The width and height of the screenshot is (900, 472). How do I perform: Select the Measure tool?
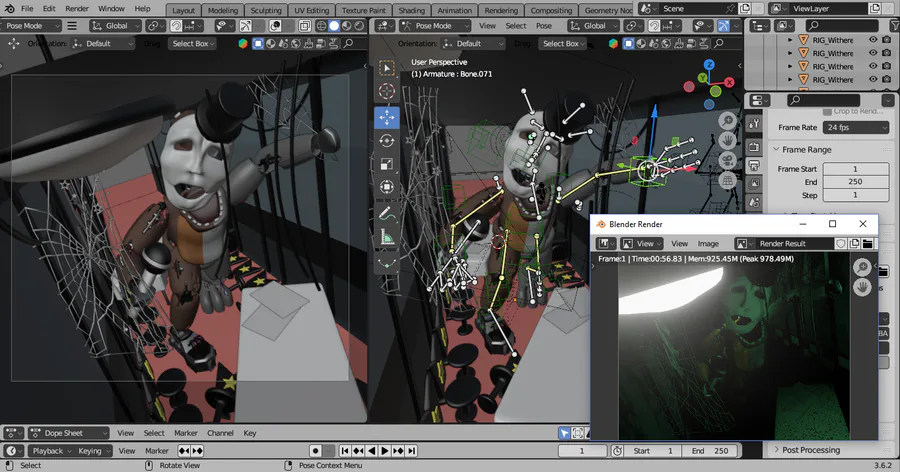pos(387,237)
